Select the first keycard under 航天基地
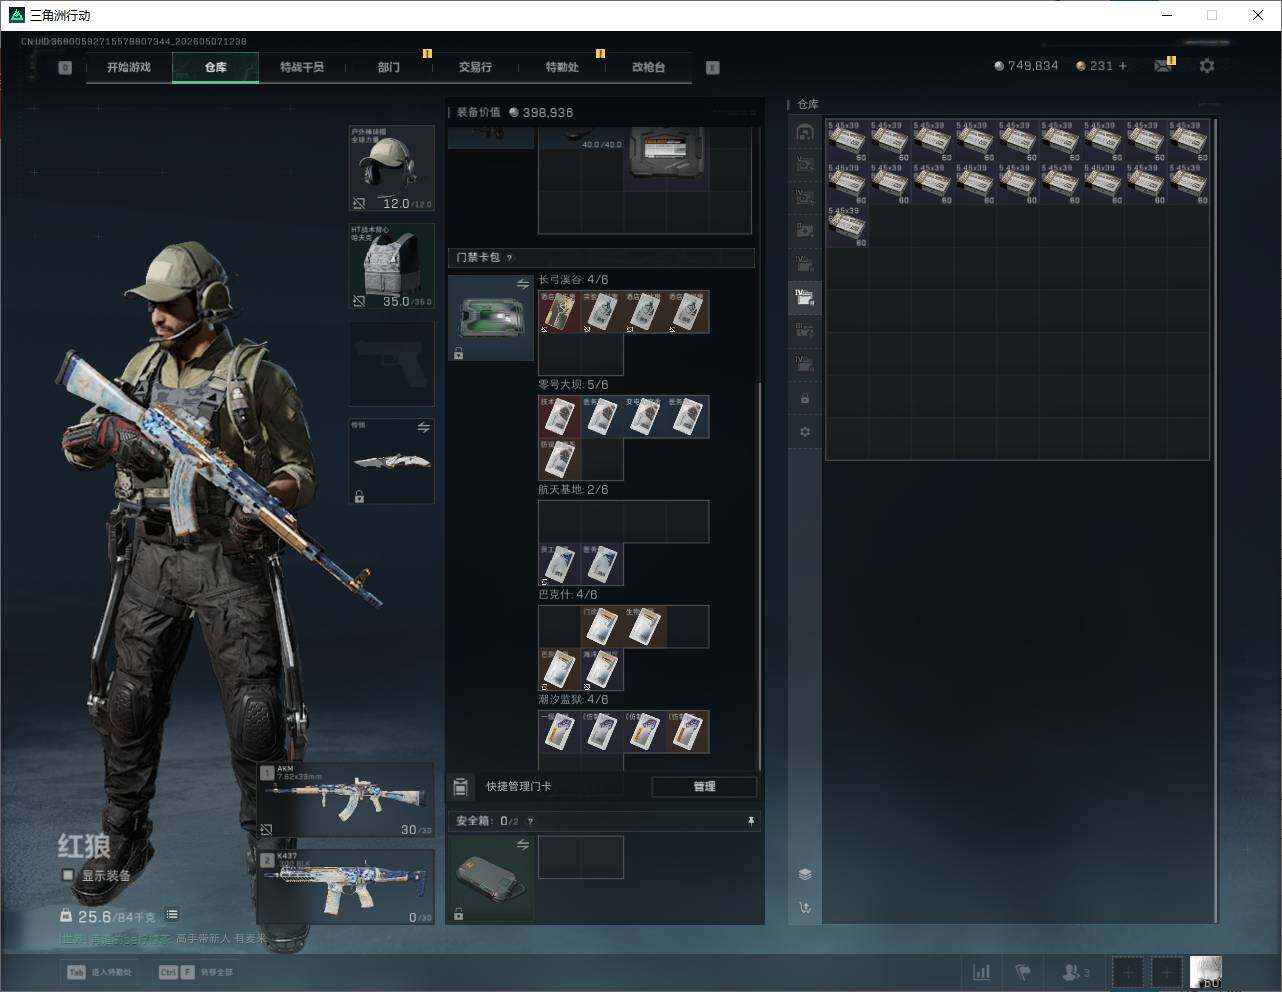Image resolution: width=1282 pixels, height=992 pixels. coord(560,564)
